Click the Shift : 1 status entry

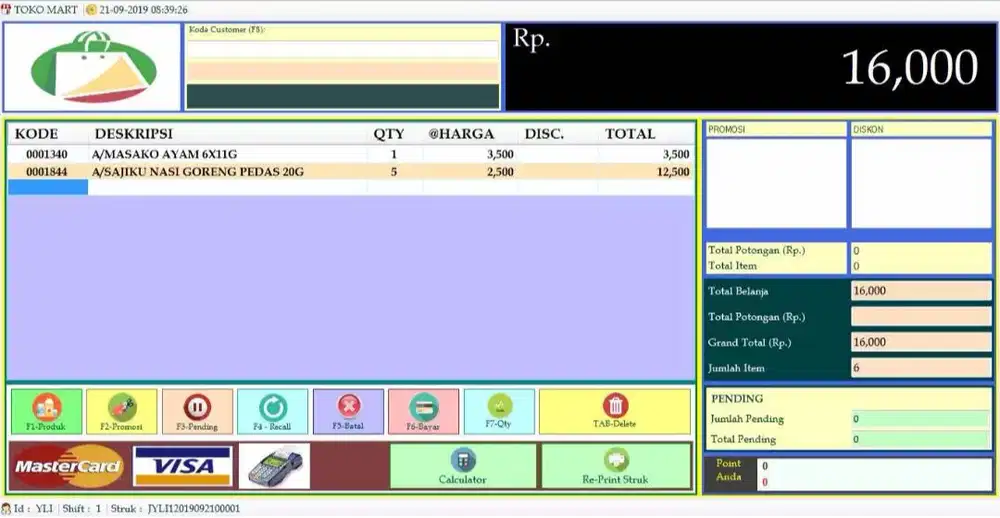(x=82, y=508)
